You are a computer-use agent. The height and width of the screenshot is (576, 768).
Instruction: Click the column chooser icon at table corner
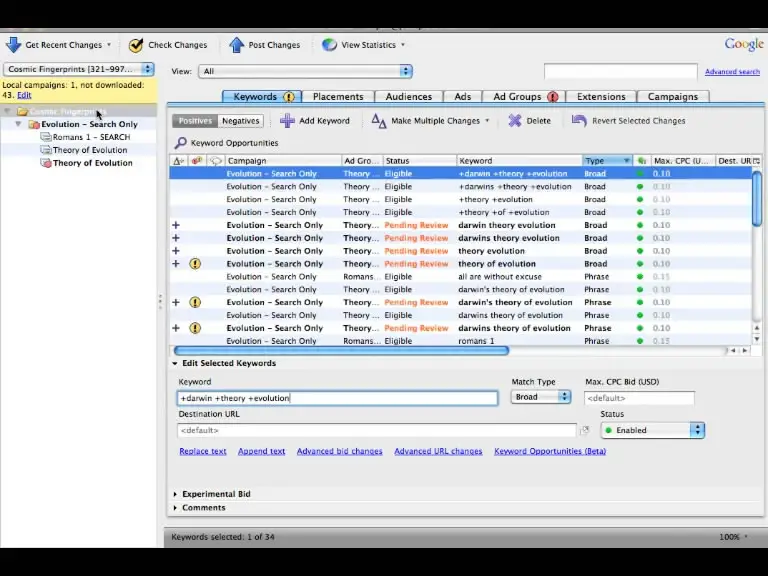click(x=757, y=161)
